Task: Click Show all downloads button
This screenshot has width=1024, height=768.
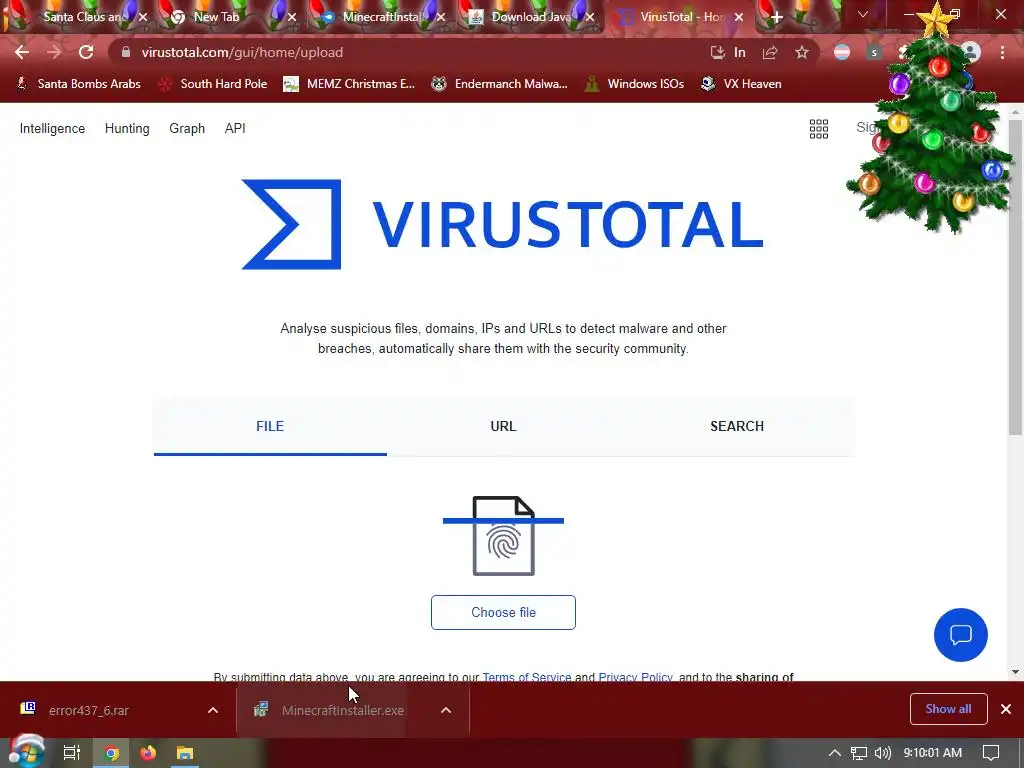Action: point(948,709)
